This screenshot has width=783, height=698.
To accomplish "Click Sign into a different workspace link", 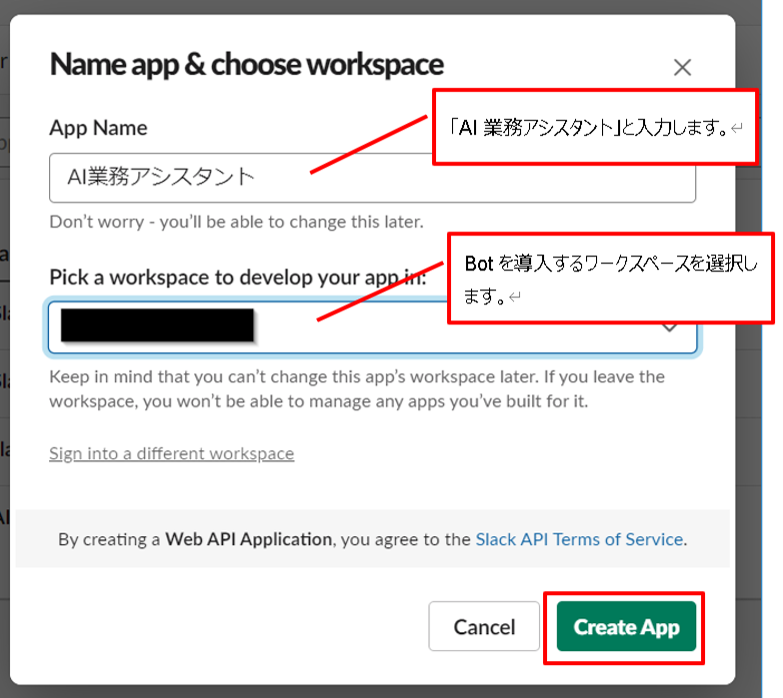I will click(x=171, y=454).
